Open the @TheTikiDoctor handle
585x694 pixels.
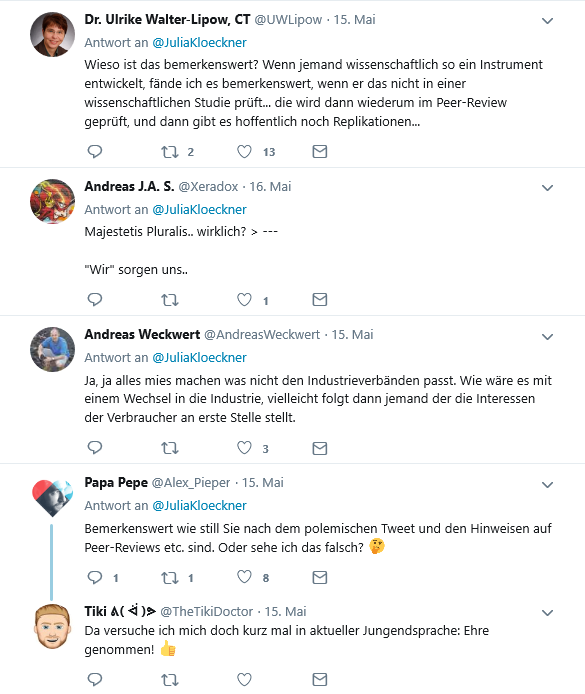(206, 611)
